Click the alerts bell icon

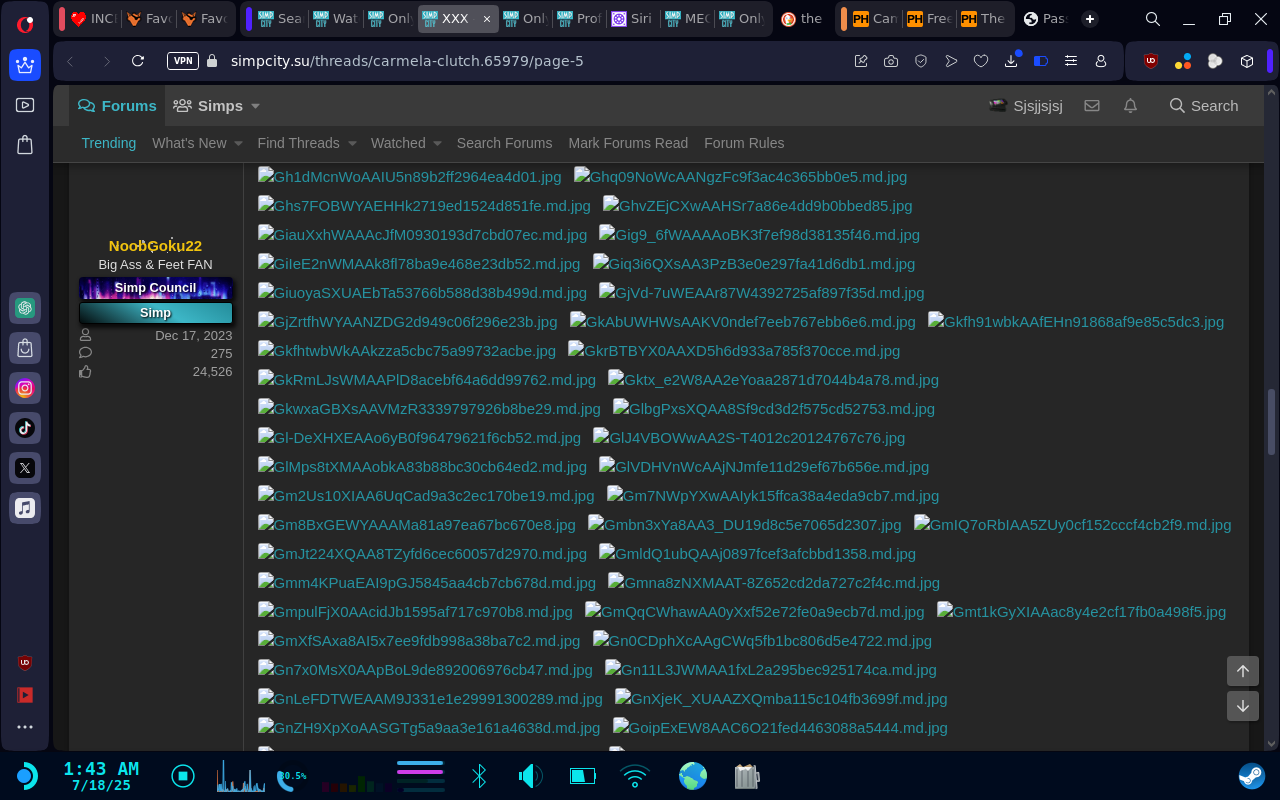tap(1130, 106)
